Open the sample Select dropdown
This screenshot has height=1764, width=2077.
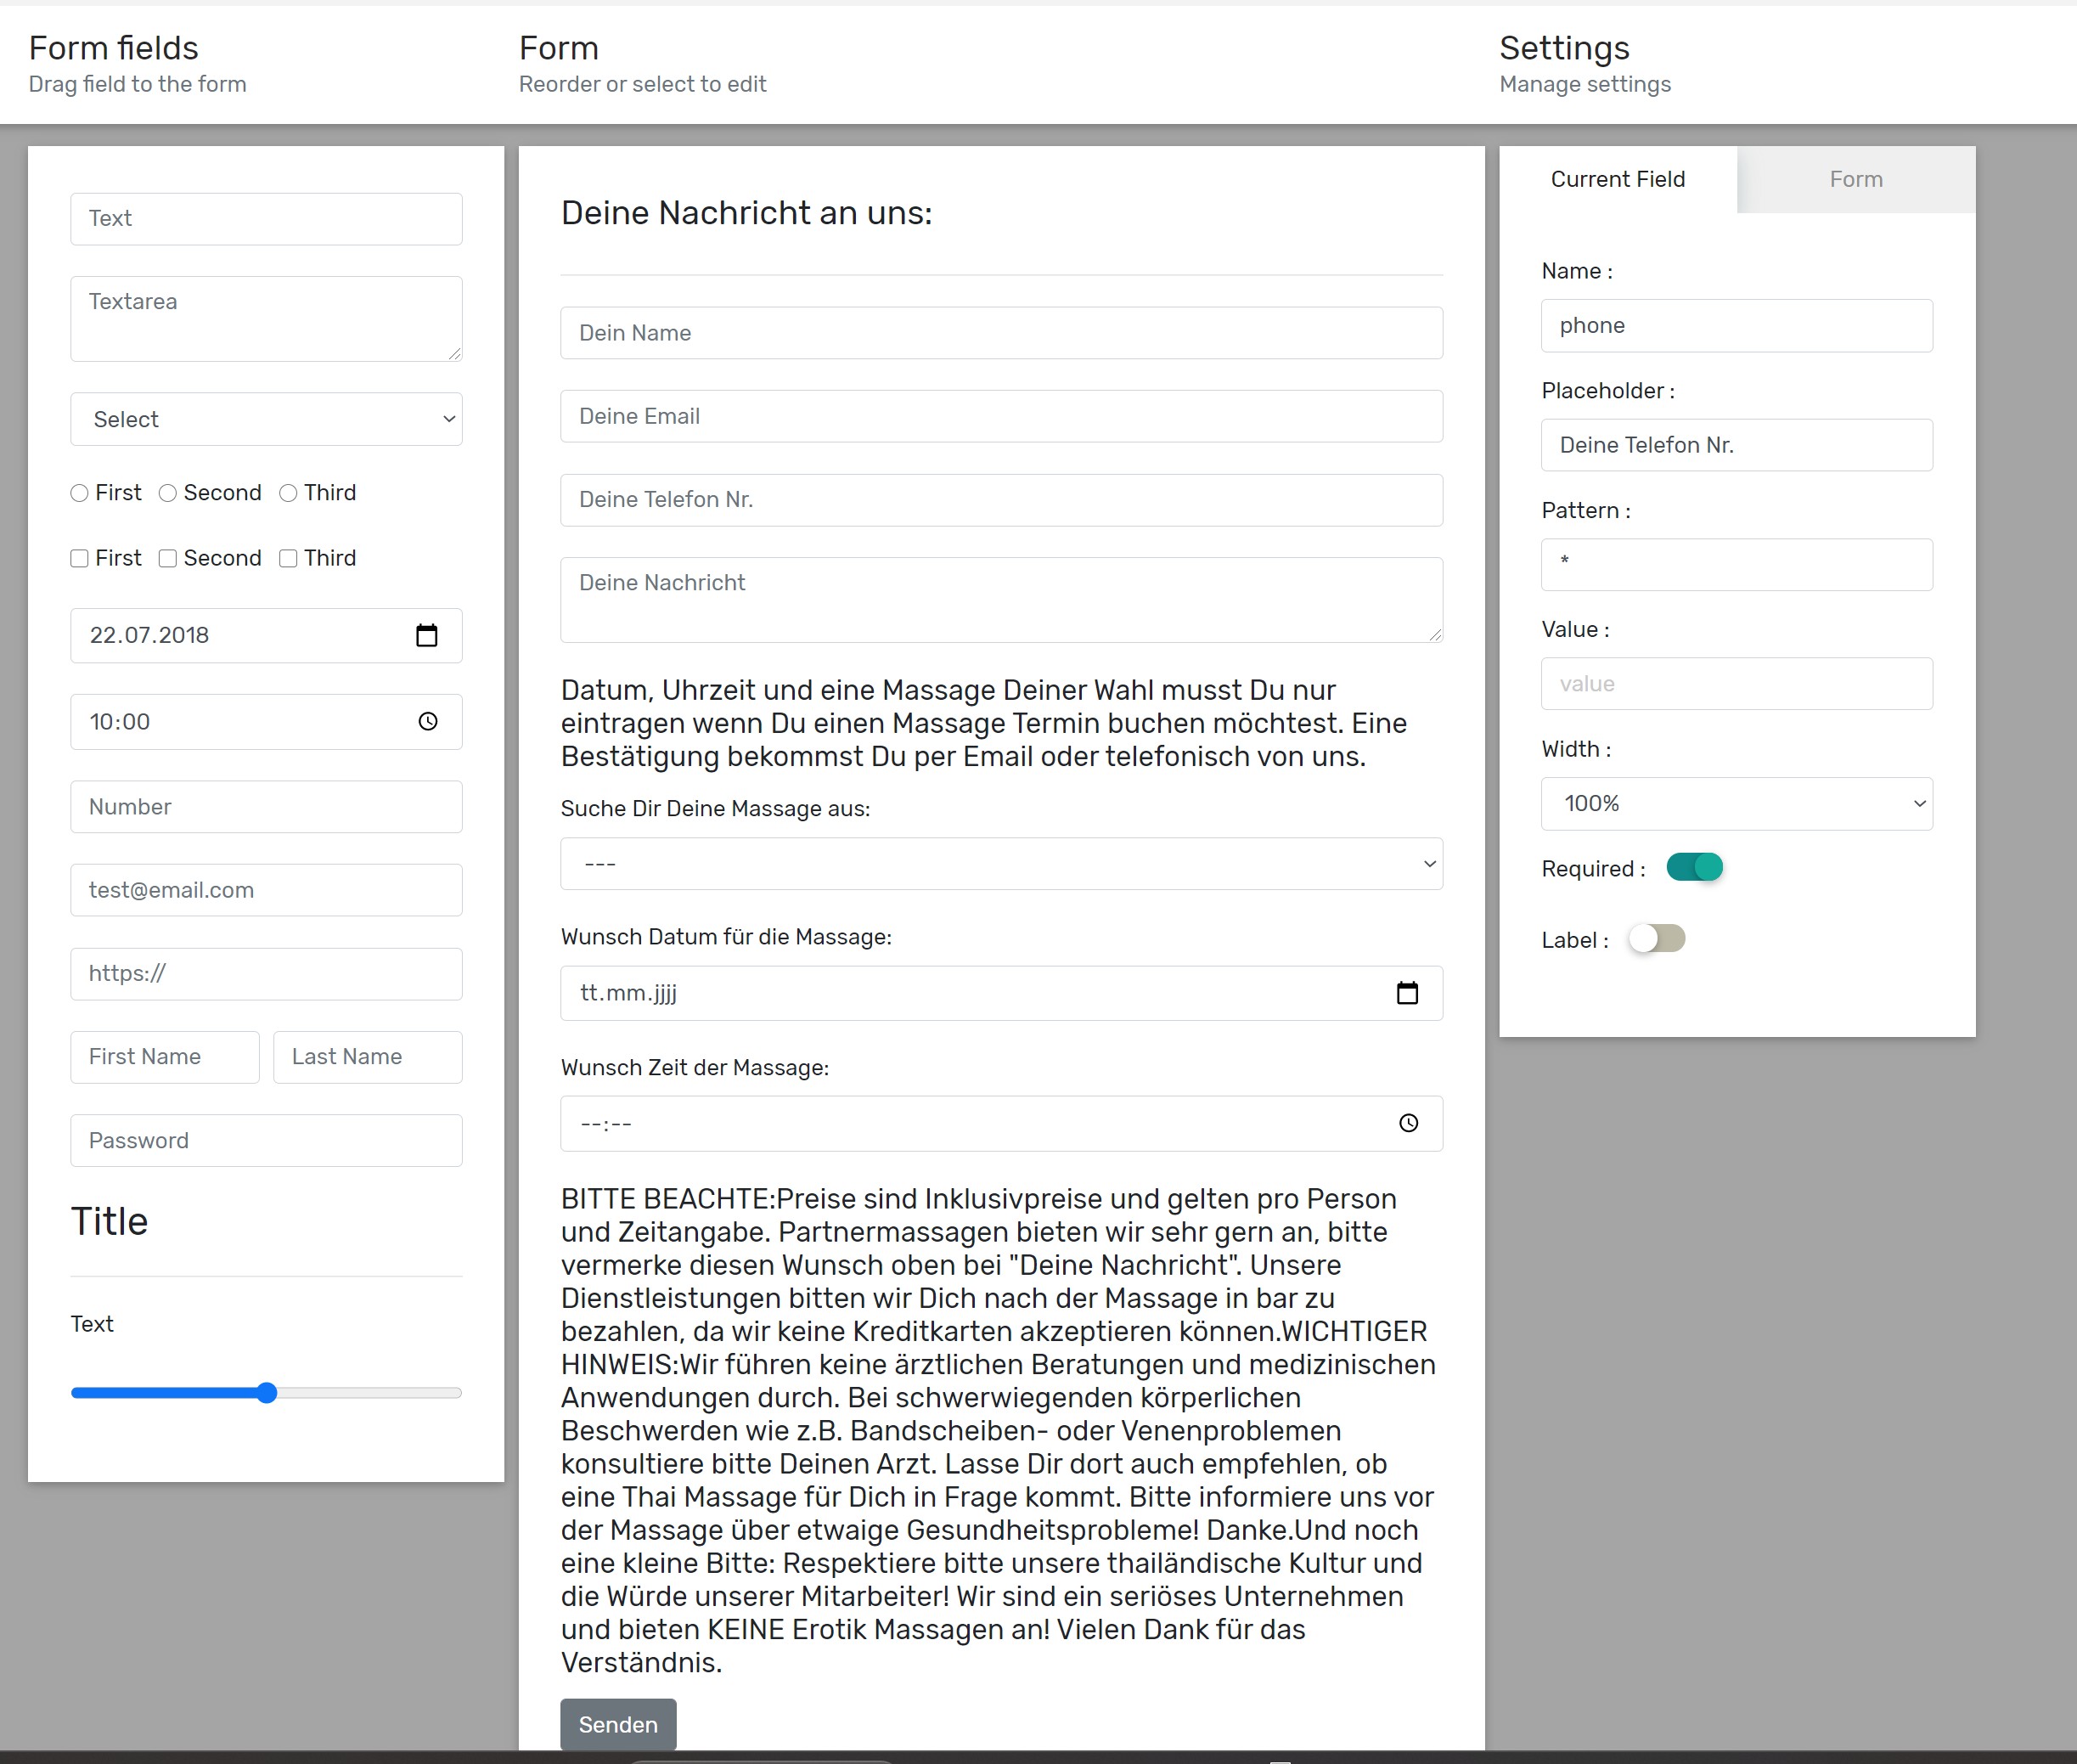pyautogui.click(x=266, y=420)
